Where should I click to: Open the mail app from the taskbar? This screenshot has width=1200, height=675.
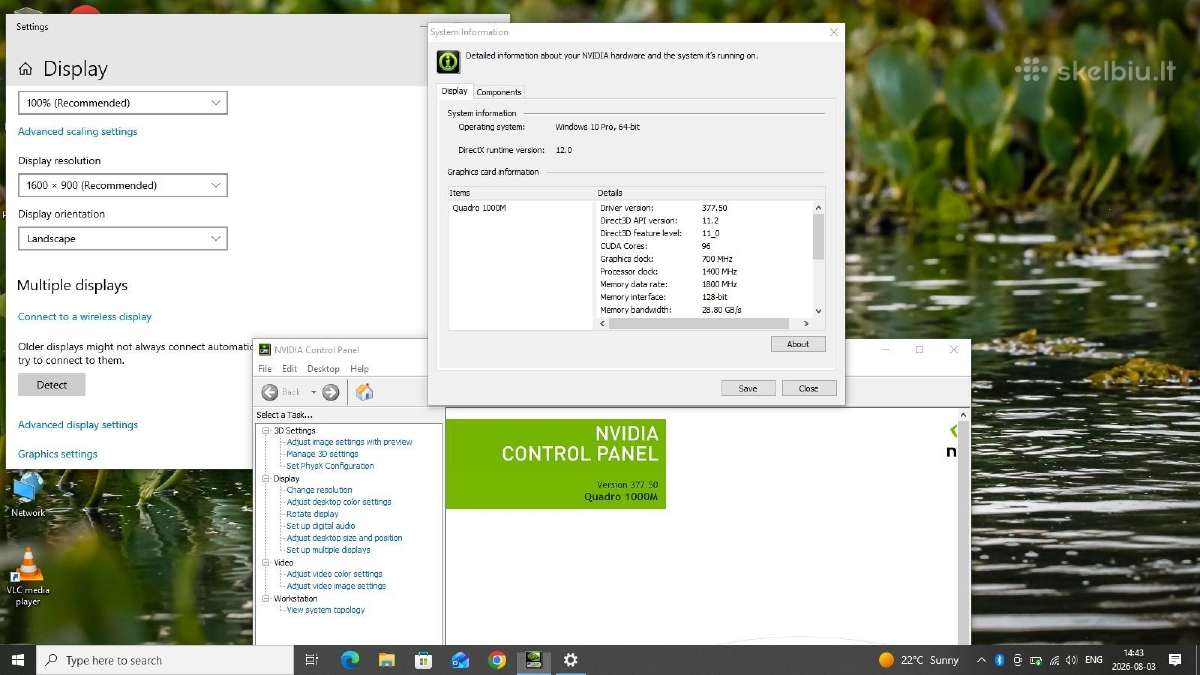460,660
